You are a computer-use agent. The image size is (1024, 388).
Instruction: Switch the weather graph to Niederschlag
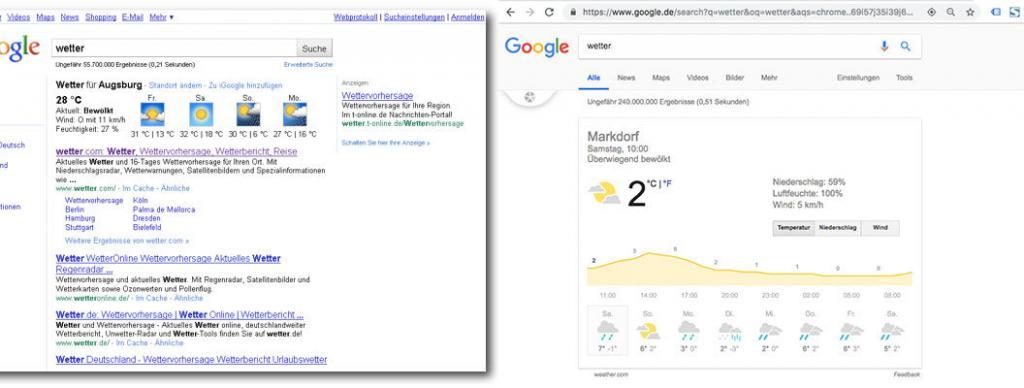pyautogui.click(x=838, y=228)
